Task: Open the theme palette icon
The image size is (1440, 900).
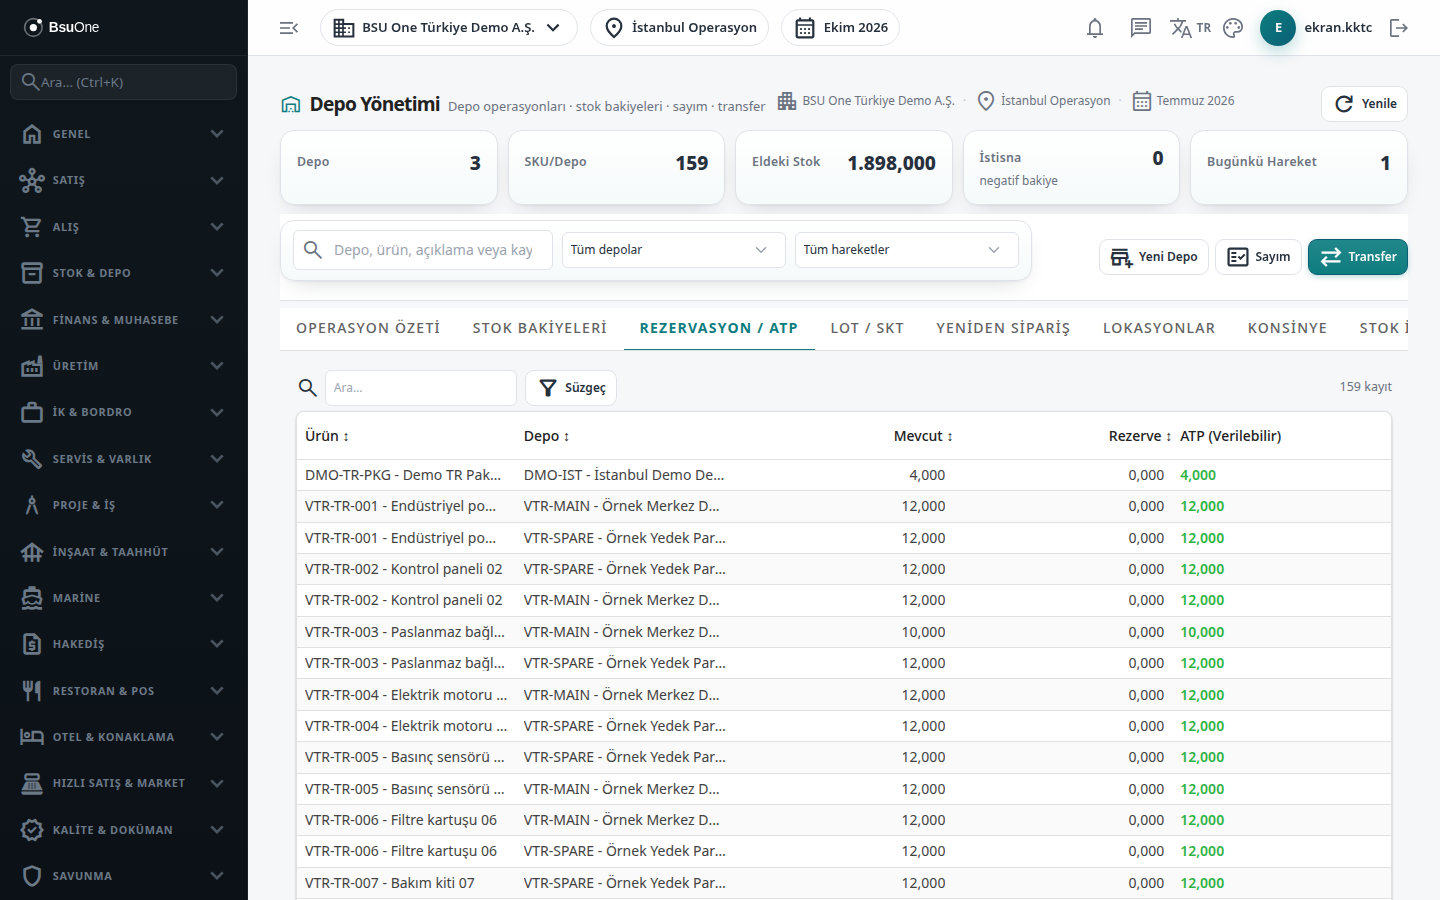Action: [1233, 28]
